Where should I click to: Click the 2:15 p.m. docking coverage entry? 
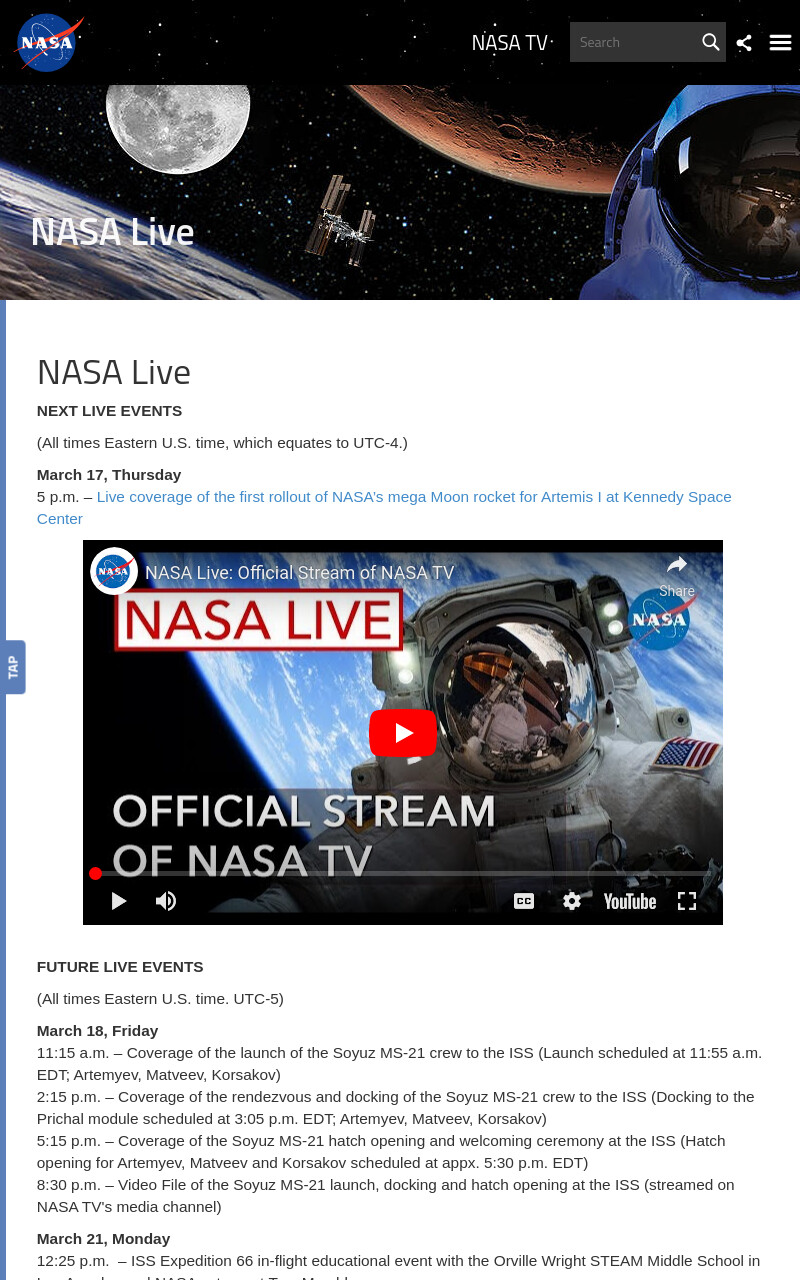click(x=396, y=1108)
